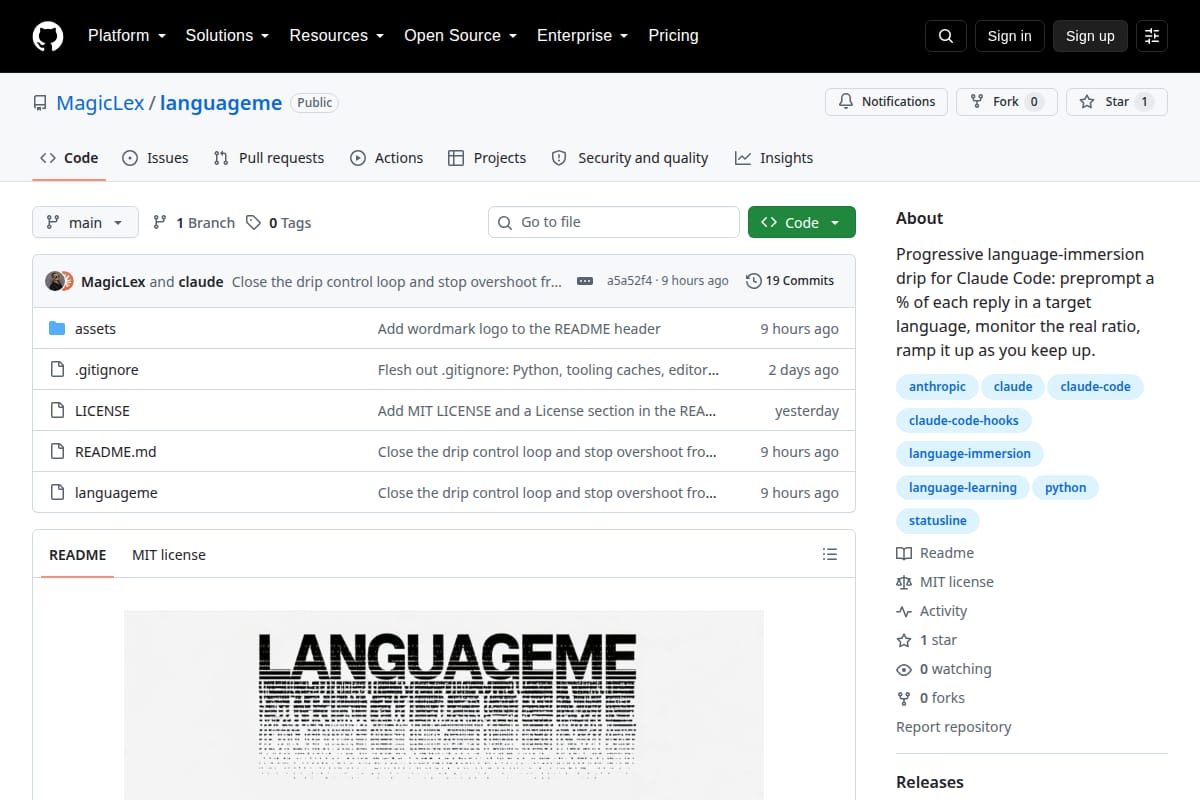
Task: Click the pulse icon beside Activity
Action: click(x=904, y=611)
